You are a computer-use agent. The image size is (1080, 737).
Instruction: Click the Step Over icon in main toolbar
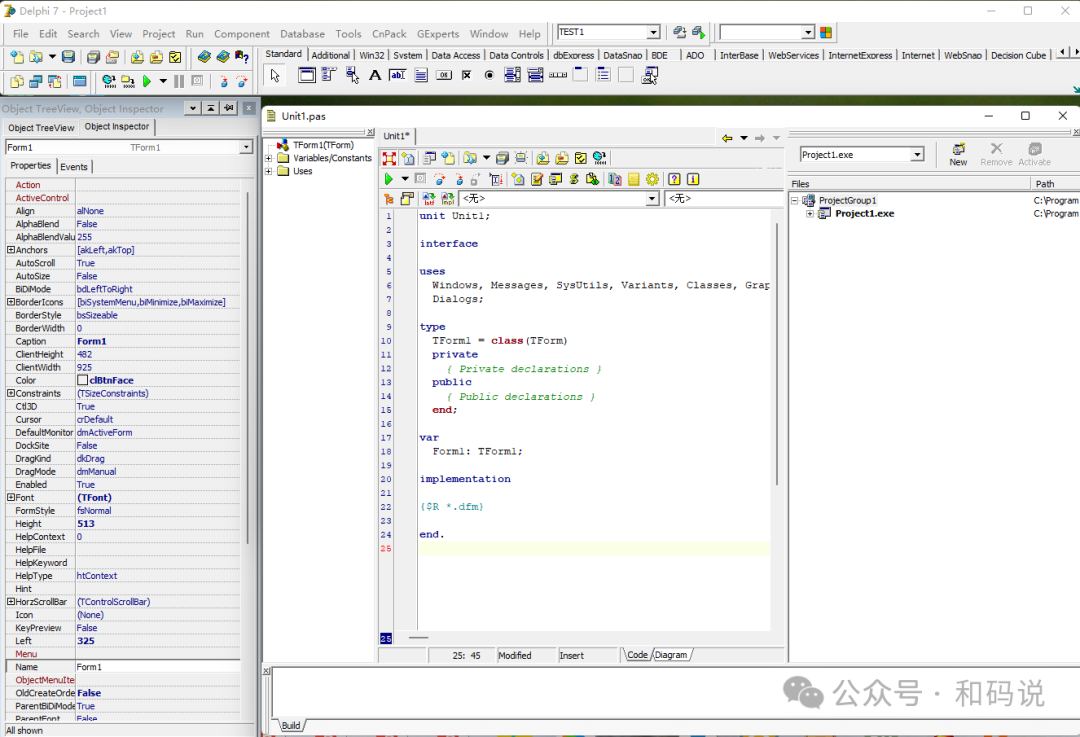point(242,81)
